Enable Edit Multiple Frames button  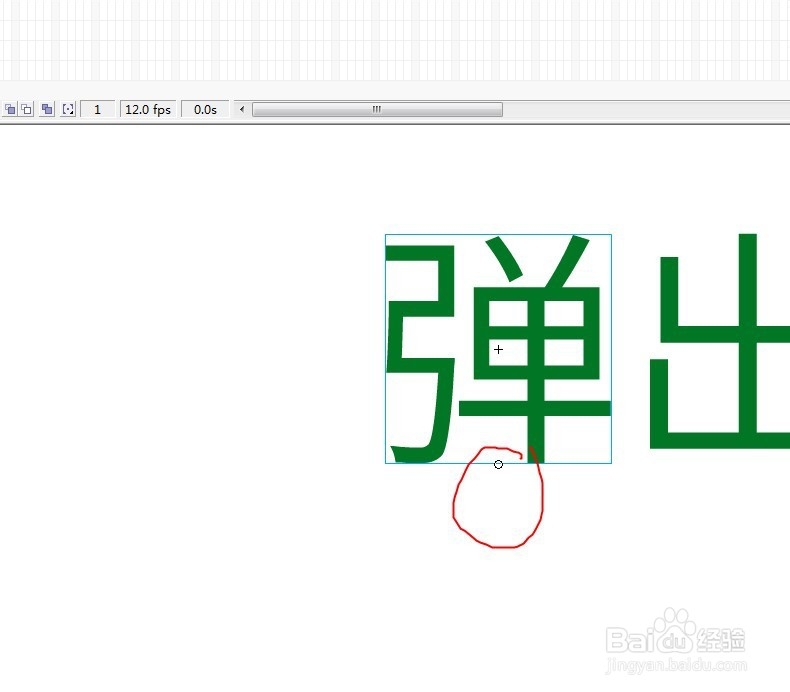point(47,109)
